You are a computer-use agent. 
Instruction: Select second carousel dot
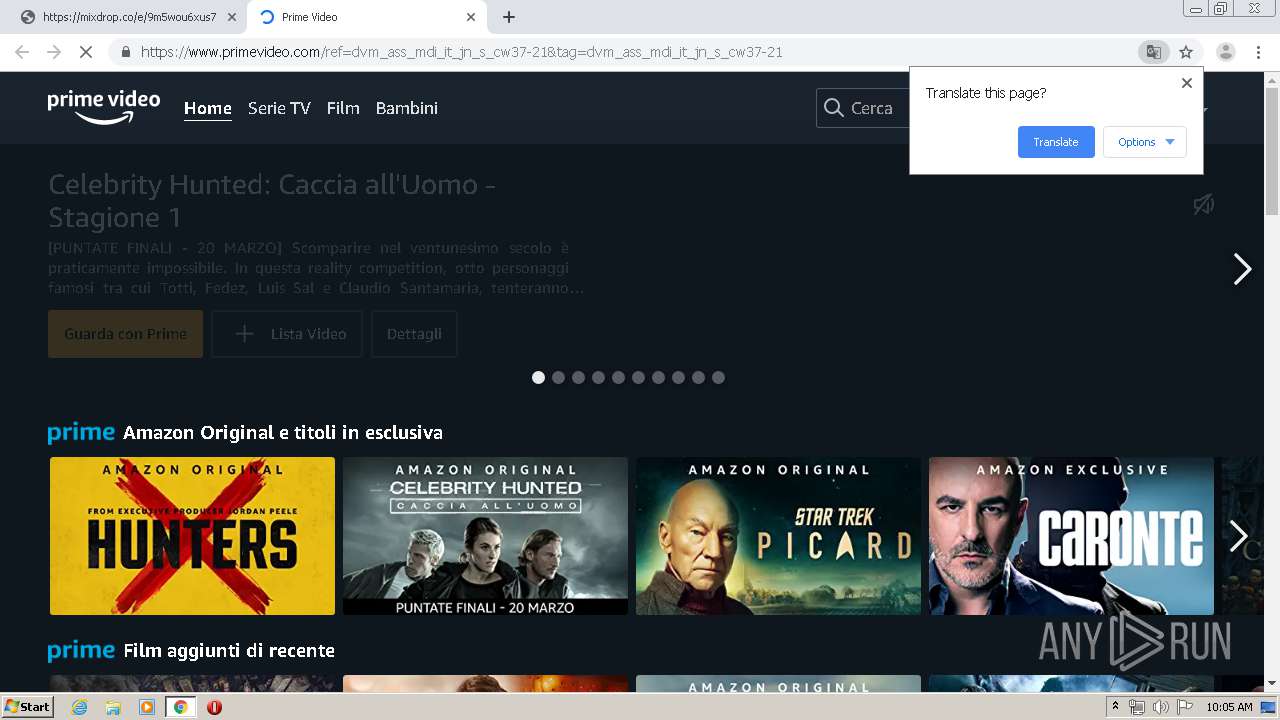click(558, 377)
